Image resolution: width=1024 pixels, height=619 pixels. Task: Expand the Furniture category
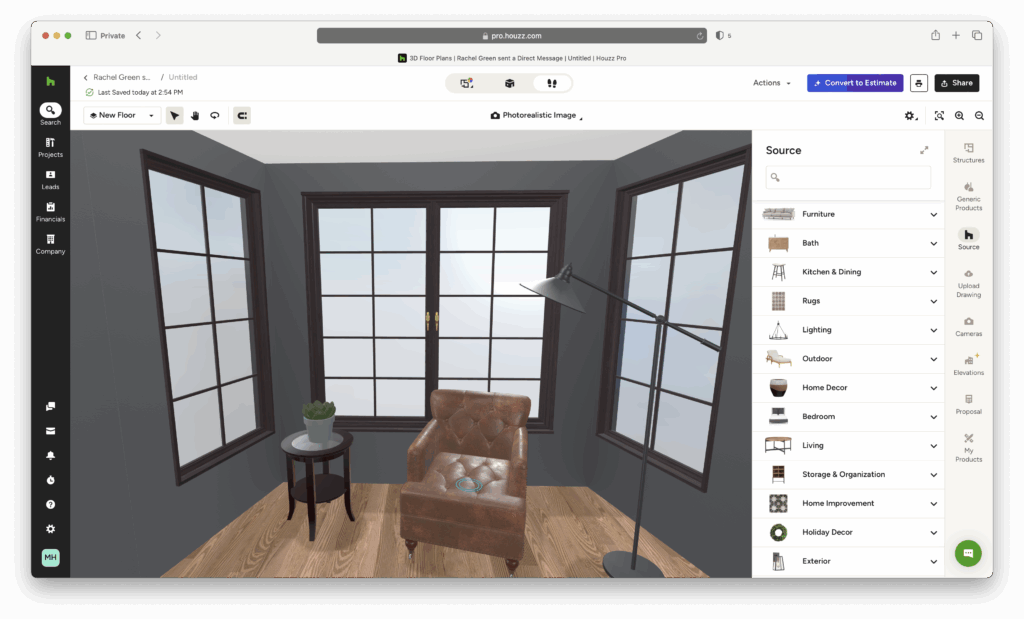point(848,214)
